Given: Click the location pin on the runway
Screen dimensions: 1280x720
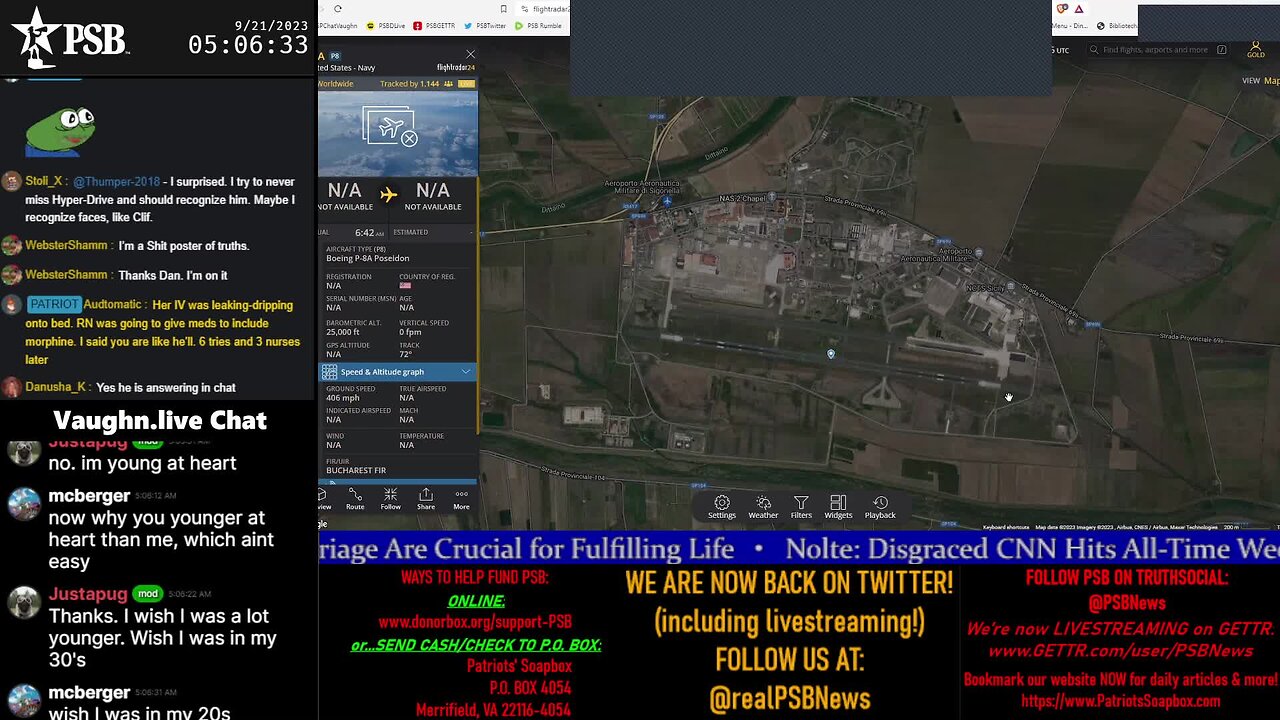Looking at the screenshot, I should click(831, 354).
